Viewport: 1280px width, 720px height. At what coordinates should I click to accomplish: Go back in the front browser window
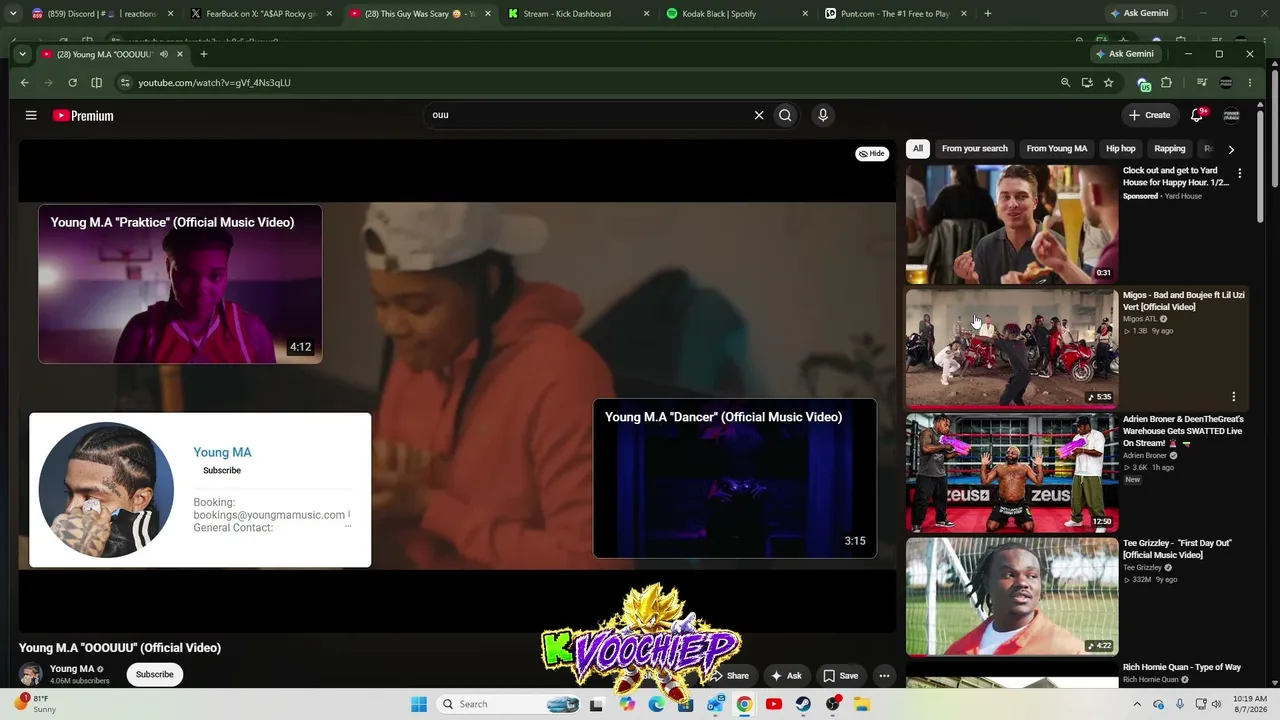click(x=25, y=83)
